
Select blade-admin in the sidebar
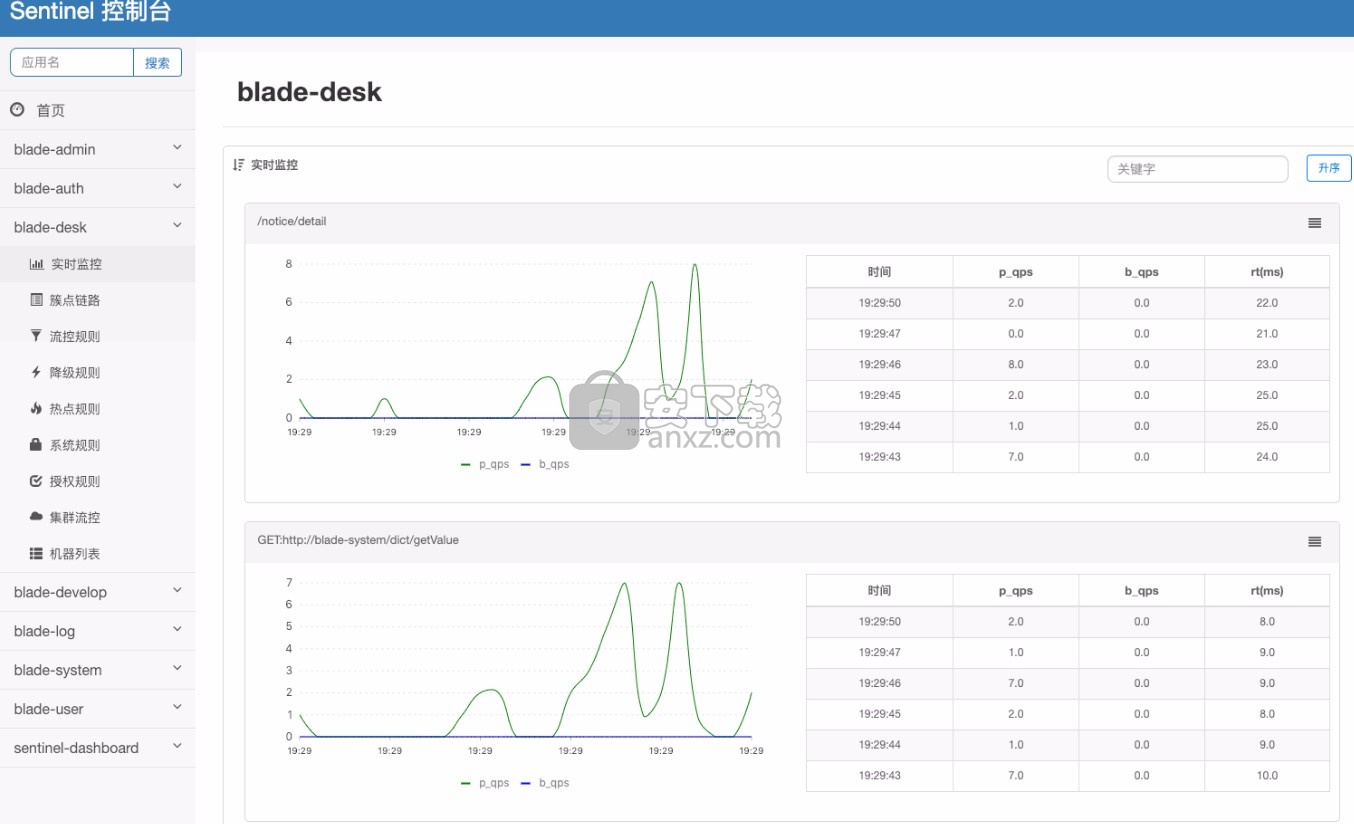(55, 149)
